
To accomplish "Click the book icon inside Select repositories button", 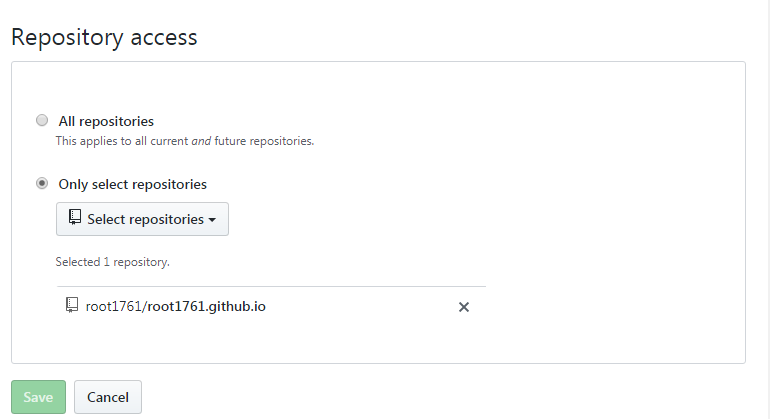I will pyautogui.click(x=75, y=218).
